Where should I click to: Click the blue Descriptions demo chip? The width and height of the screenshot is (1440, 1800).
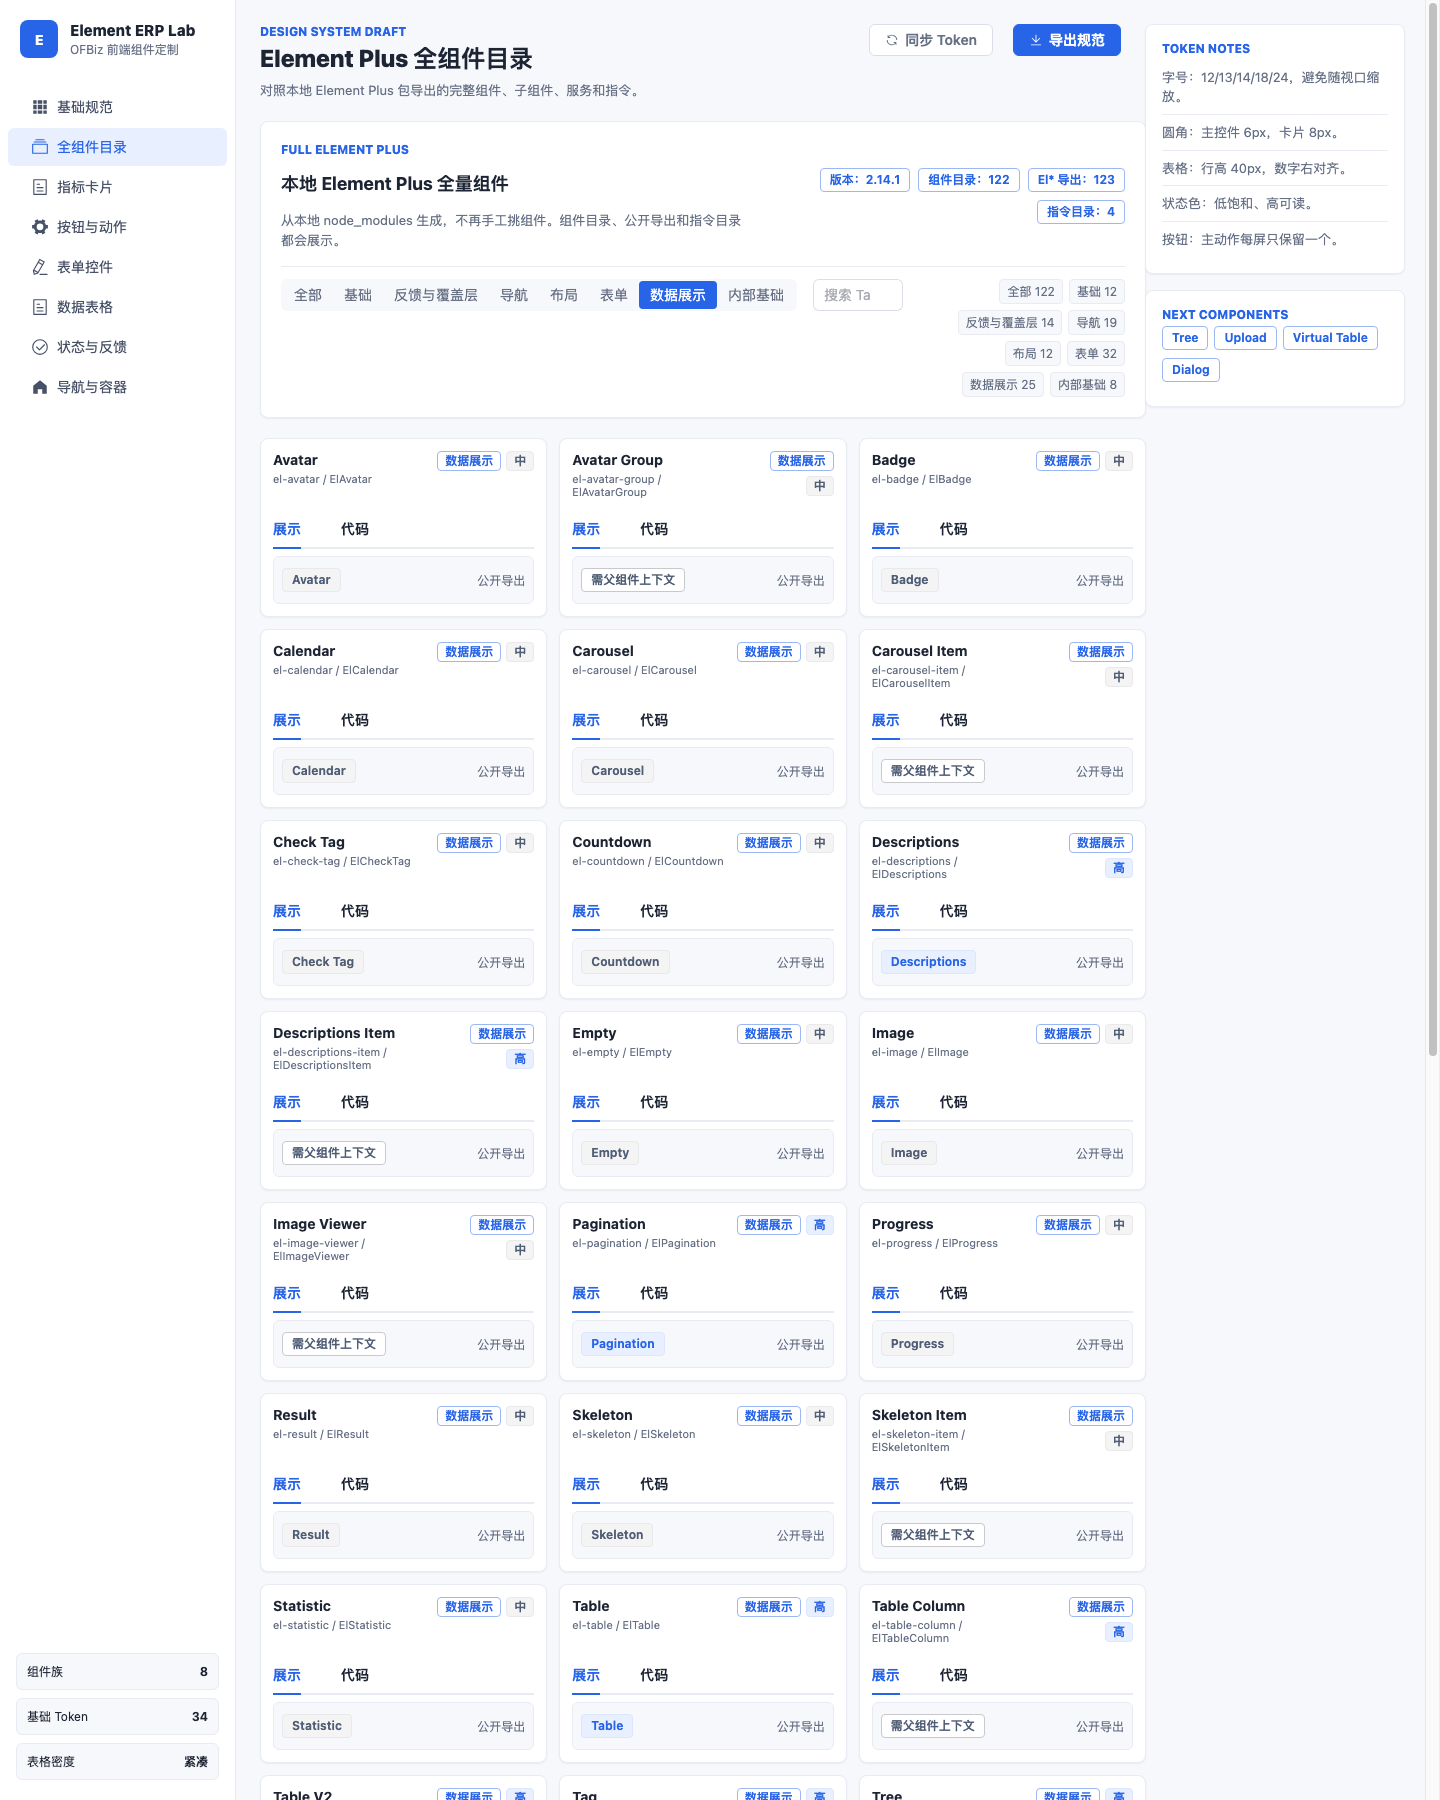coord(929,962)
